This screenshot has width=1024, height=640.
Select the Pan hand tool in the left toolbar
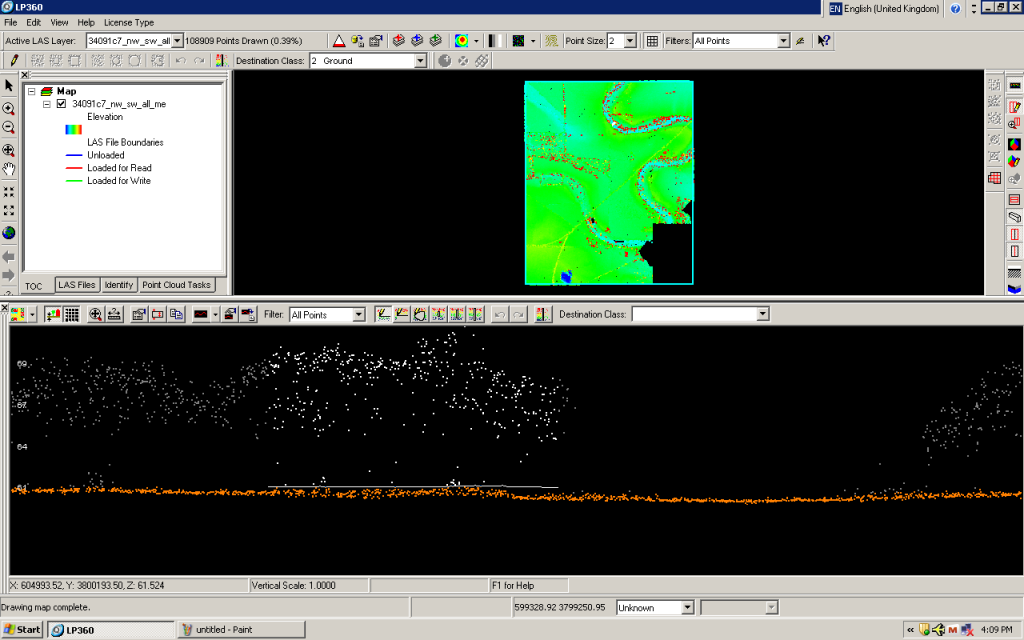[8, 169]
